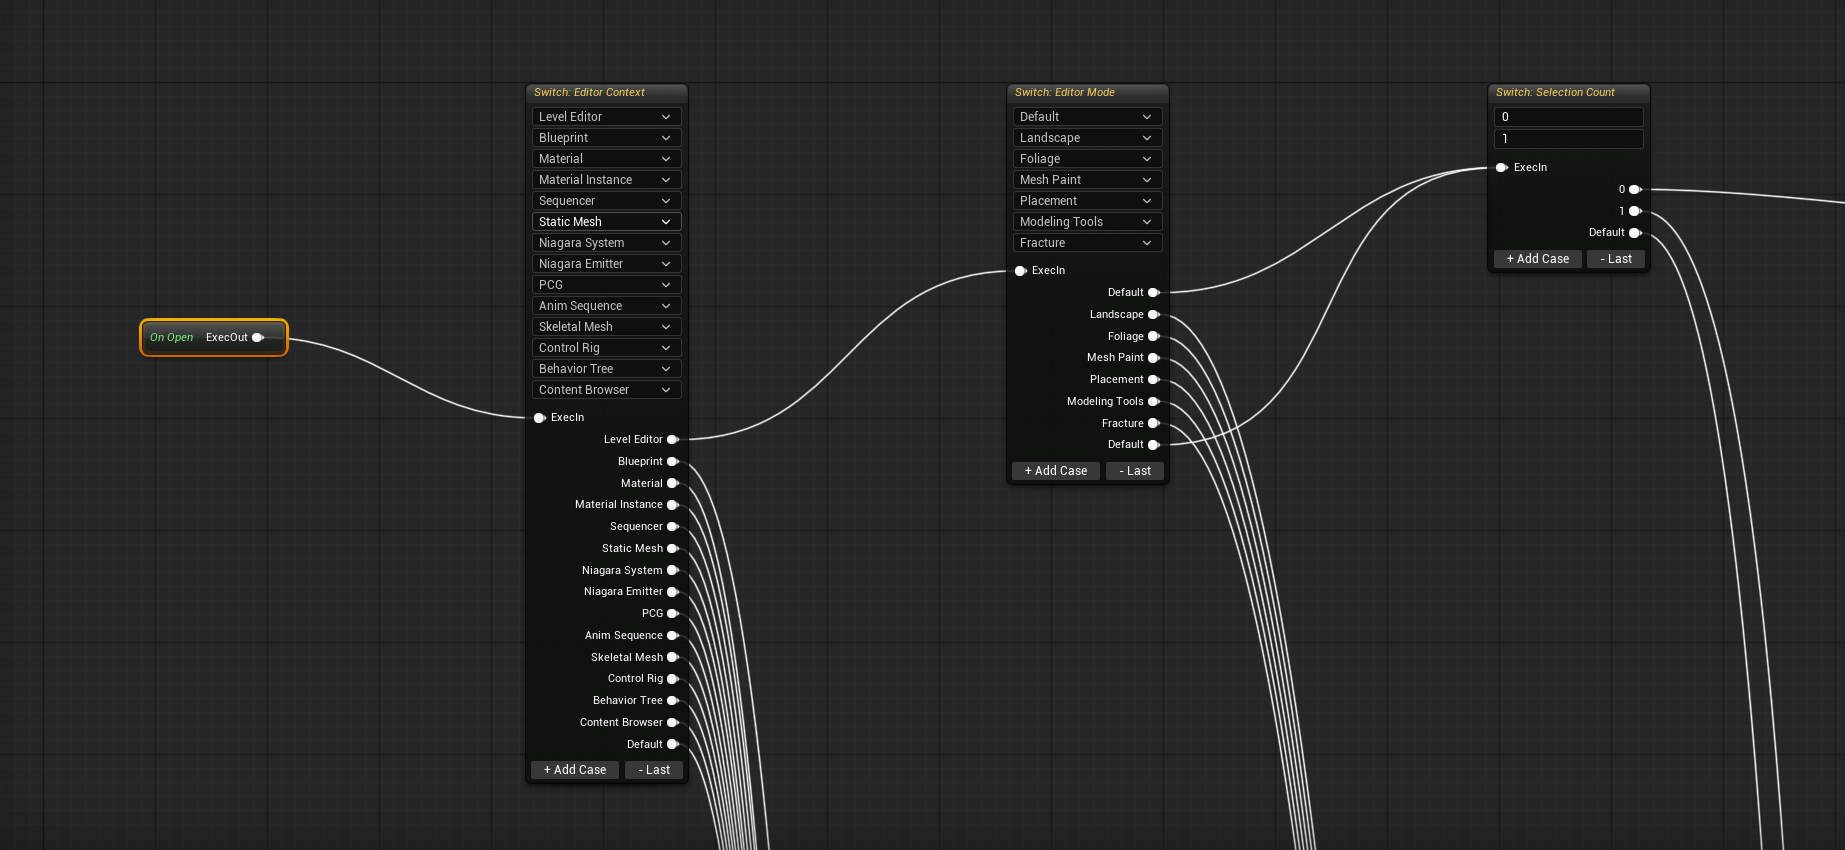
Task: Open the Behavior Tree case dropdown
Action: [x=606, y=369]
